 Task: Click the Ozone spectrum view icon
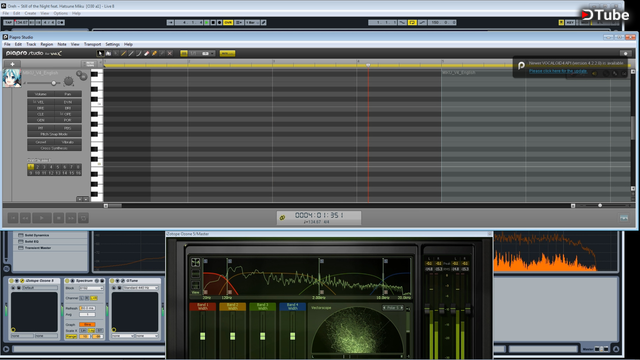tap(196, 262)
